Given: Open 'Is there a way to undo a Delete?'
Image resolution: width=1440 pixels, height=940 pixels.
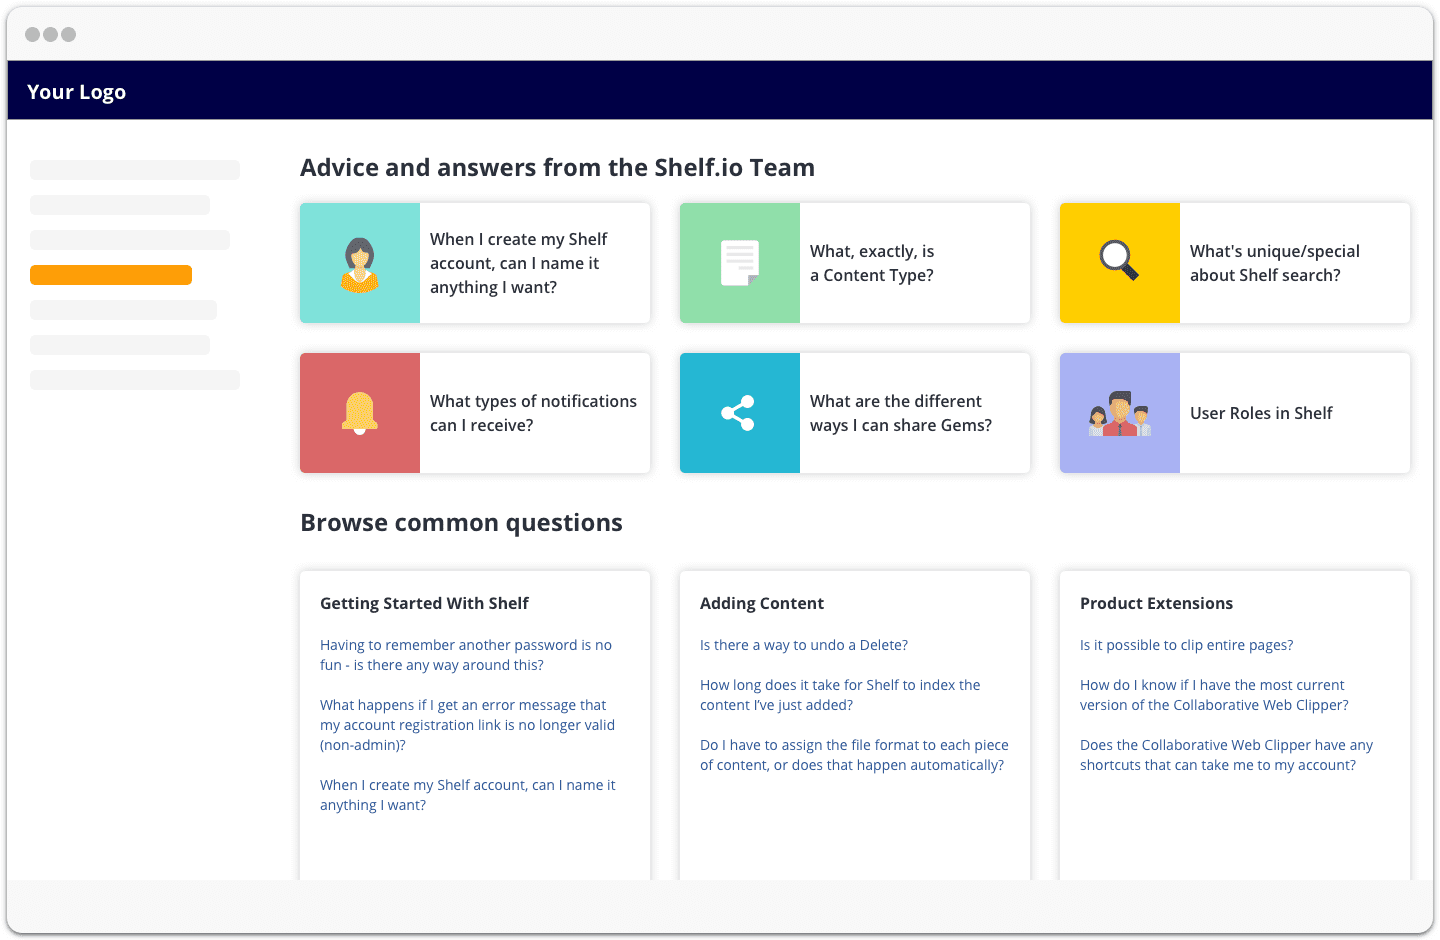Looking at the screenshot, I should click(804, 645).
